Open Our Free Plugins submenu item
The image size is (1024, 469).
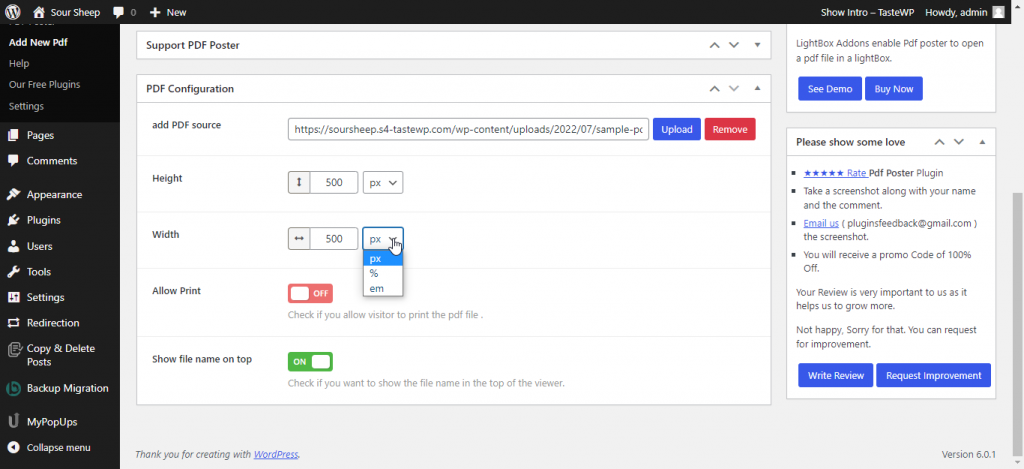(44, 85)
